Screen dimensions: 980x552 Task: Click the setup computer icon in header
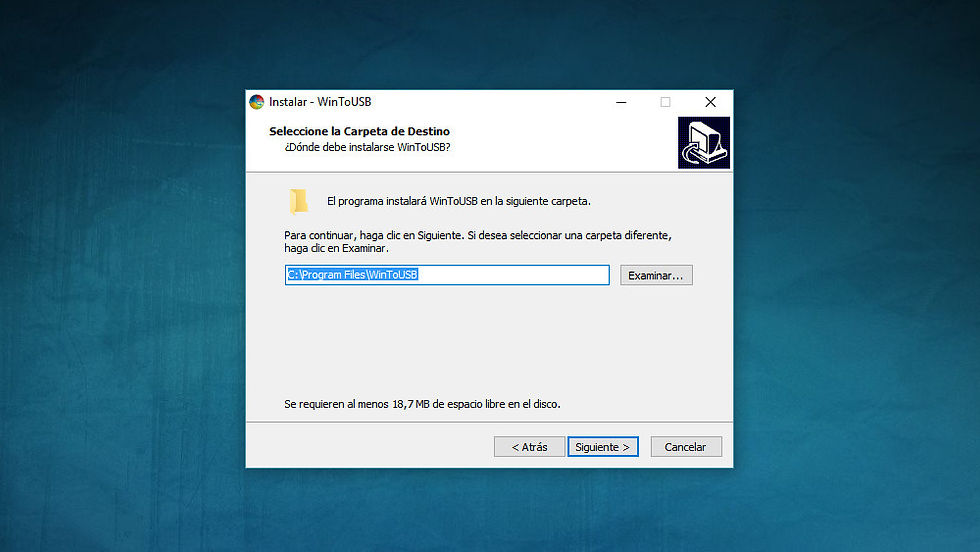[x=704, y=143]
